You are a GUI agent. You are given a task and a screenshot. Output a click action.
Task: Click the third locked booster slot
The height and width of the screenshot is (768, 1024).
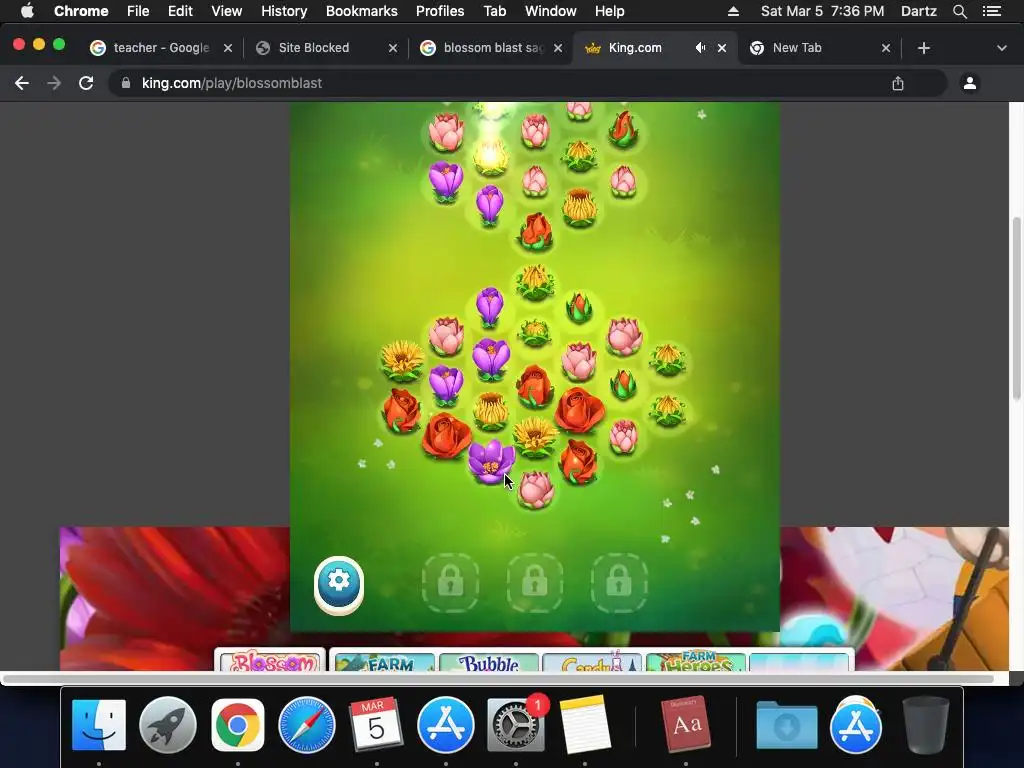pos(618,582)
